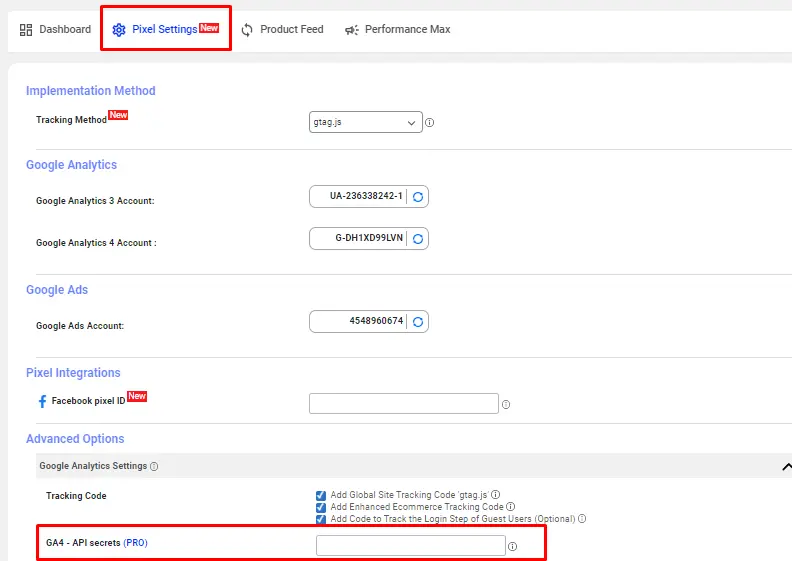Click the Google Analytics 4 Account field
The height and width of the screenshot is (561, 792).
[x=358, y=238]
